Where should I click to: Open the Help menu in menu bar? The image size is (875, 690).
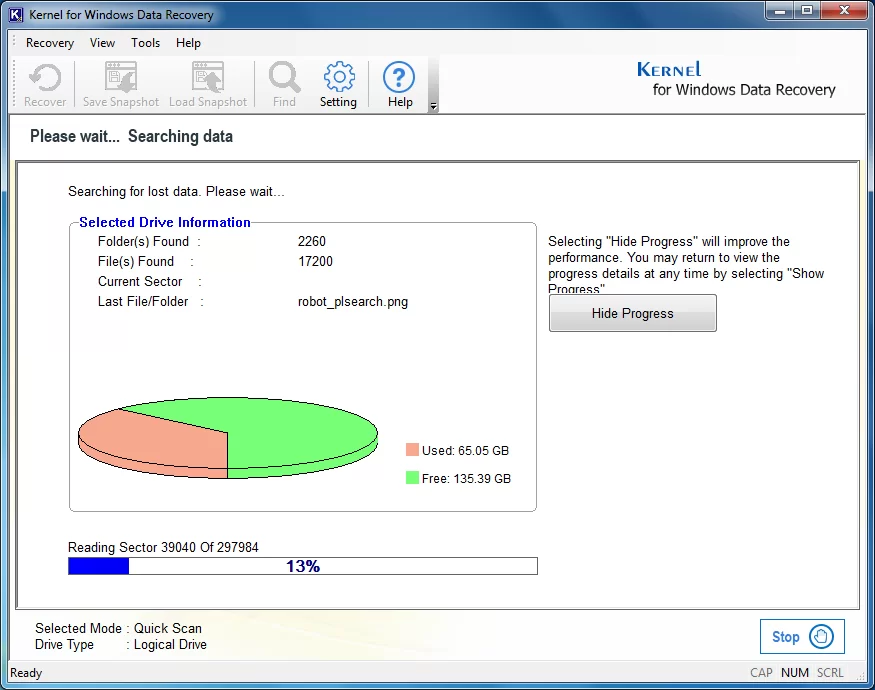pyautogui.click(x=188, y=43)
